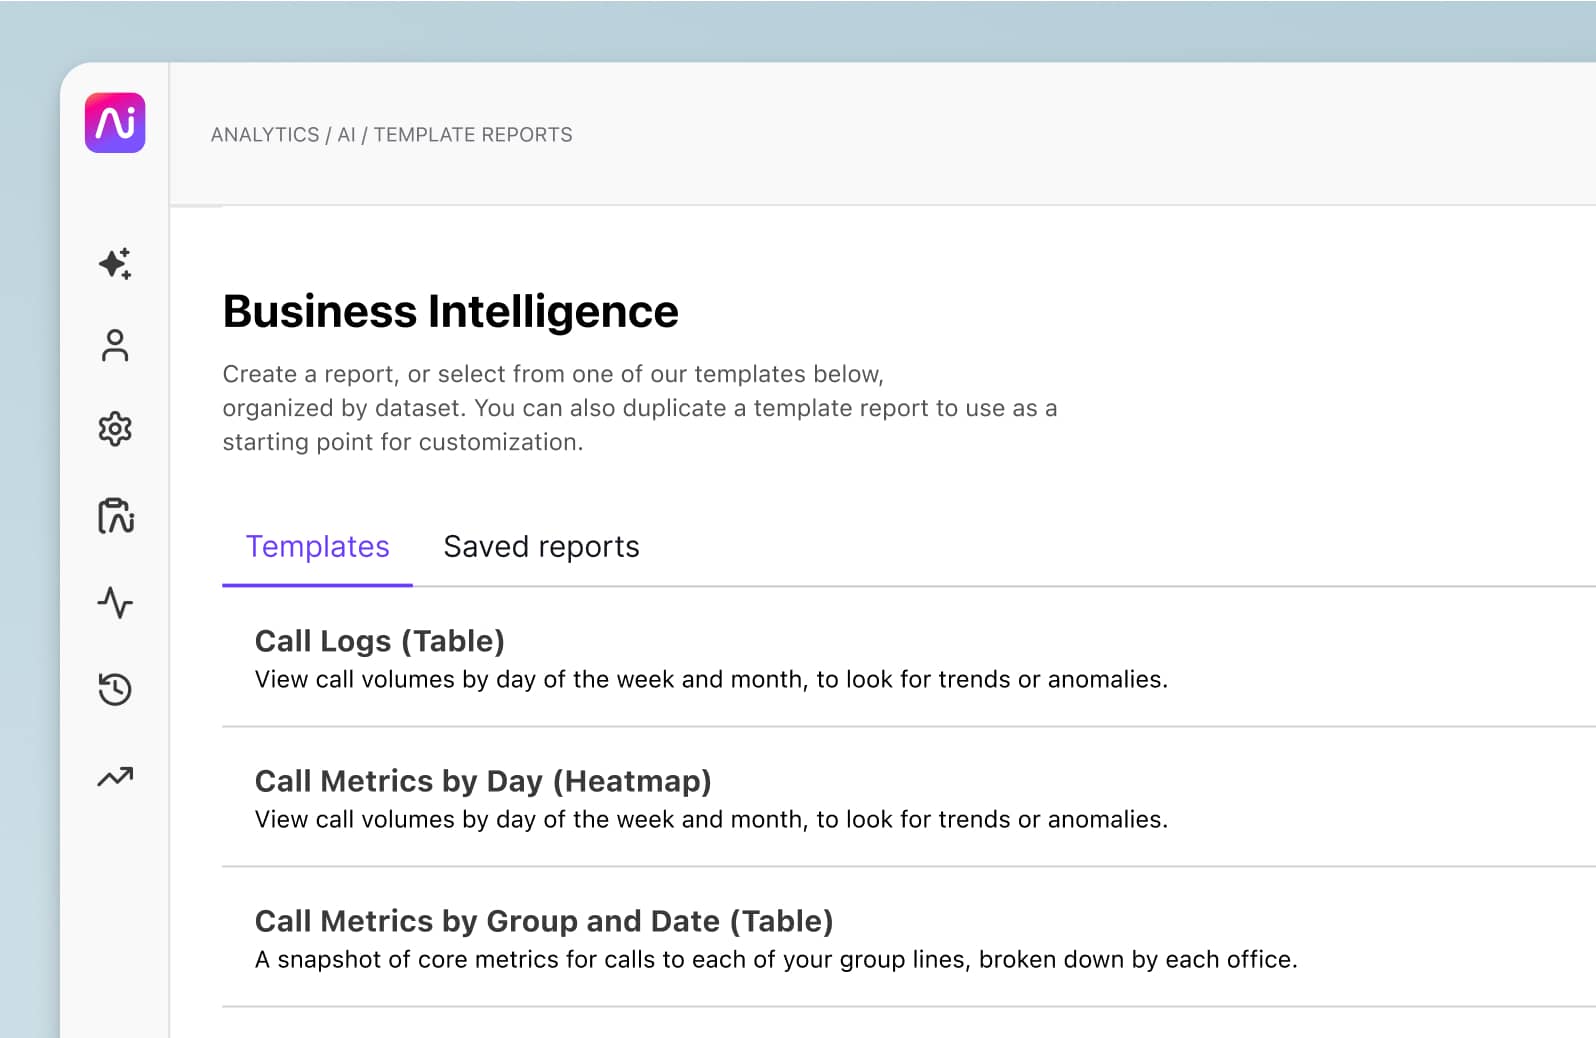The width and height of the screenshot is (1596, 1038).
Task: Open Call Metrics by Day (Heatmap) template
Action: [x=483, y=781]
